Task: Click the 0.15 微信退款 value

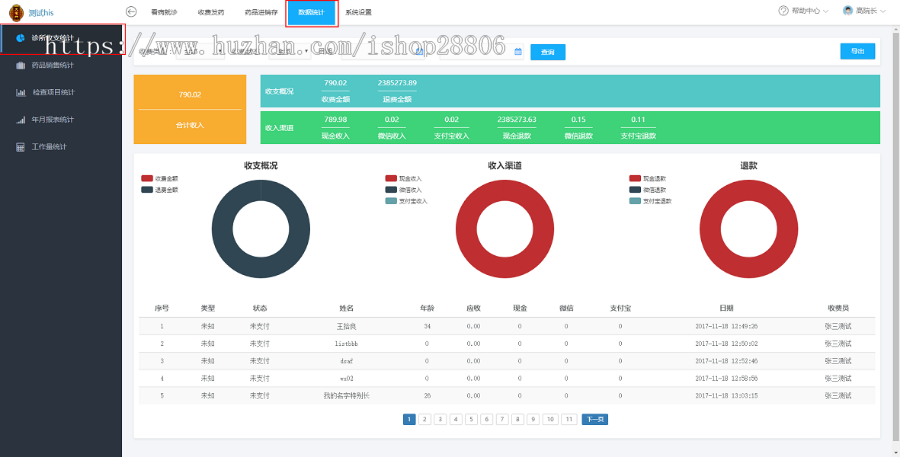Action: tap(579, 119)
